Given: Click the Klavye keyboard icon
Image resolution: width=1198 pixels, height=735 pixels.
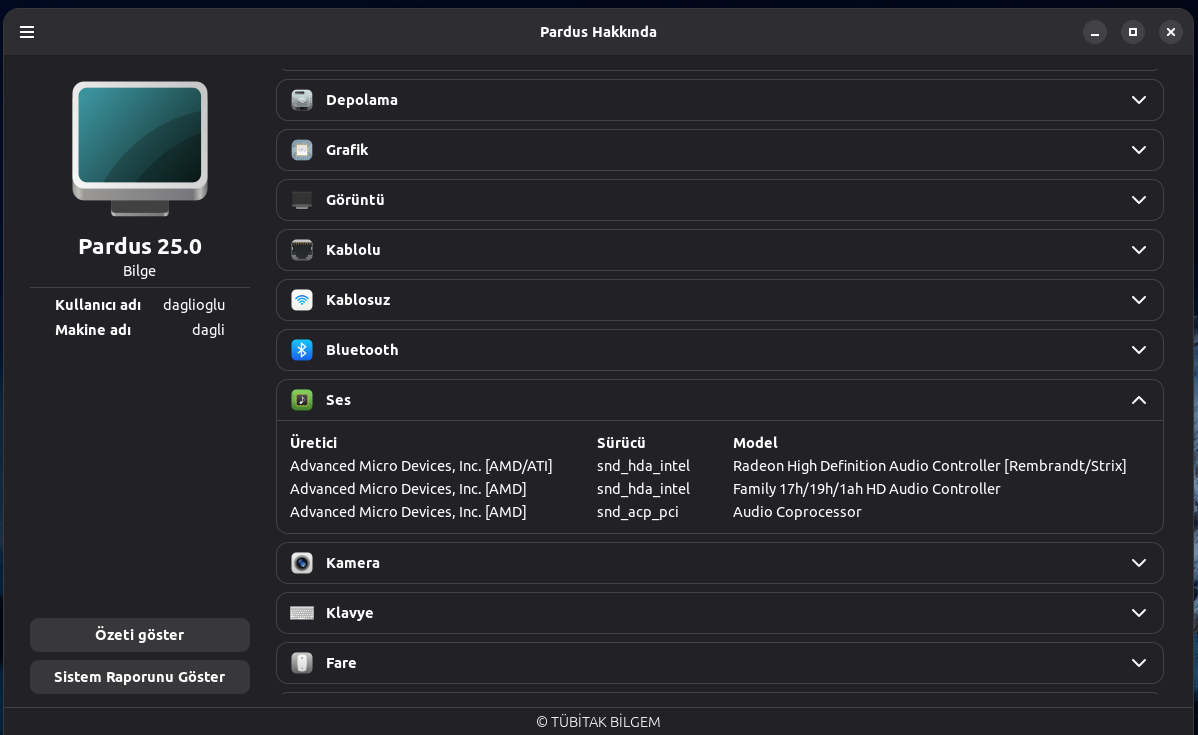Looking at the screenshot, I should [x=302, y=613].
